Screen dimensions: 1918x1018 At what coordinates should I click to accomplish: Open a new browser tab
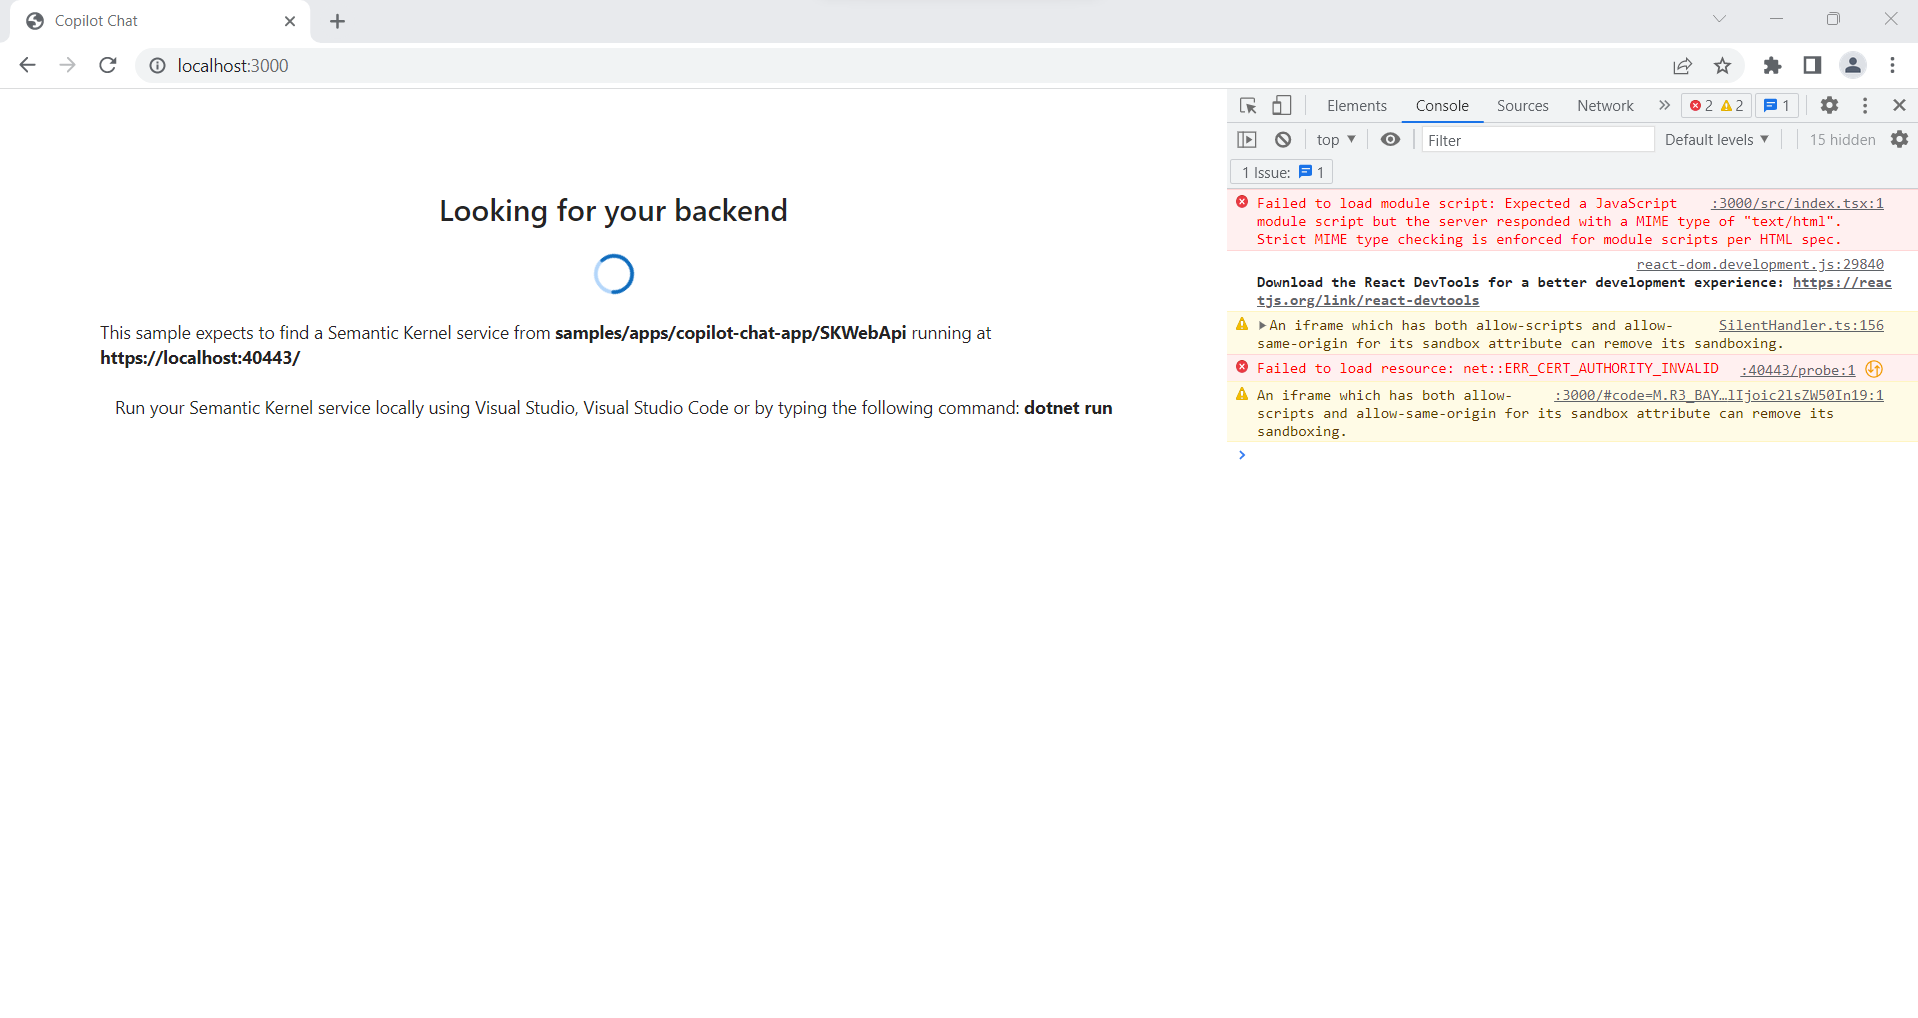338,21
